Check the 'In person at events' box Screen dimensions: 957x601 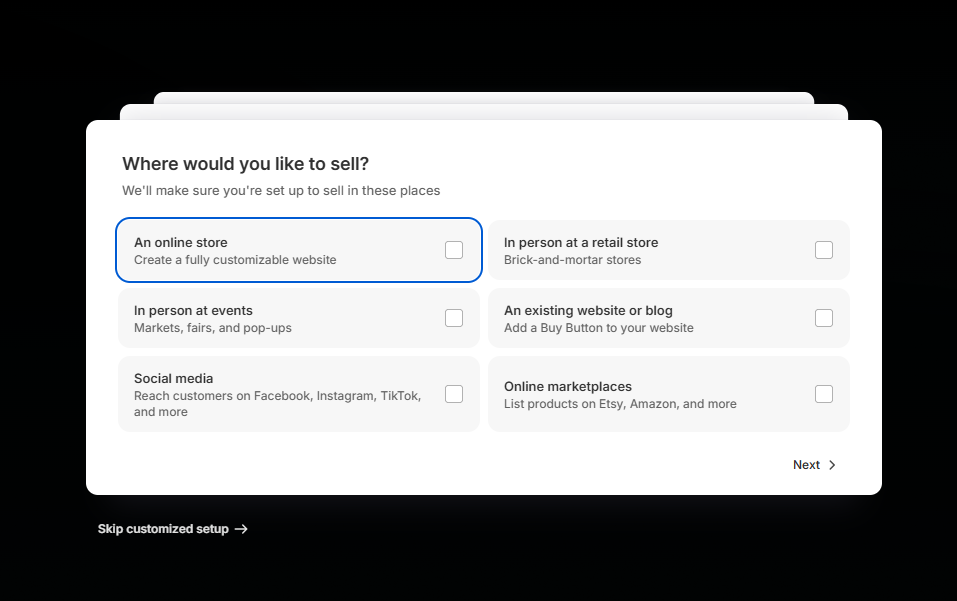click(454, 318)
